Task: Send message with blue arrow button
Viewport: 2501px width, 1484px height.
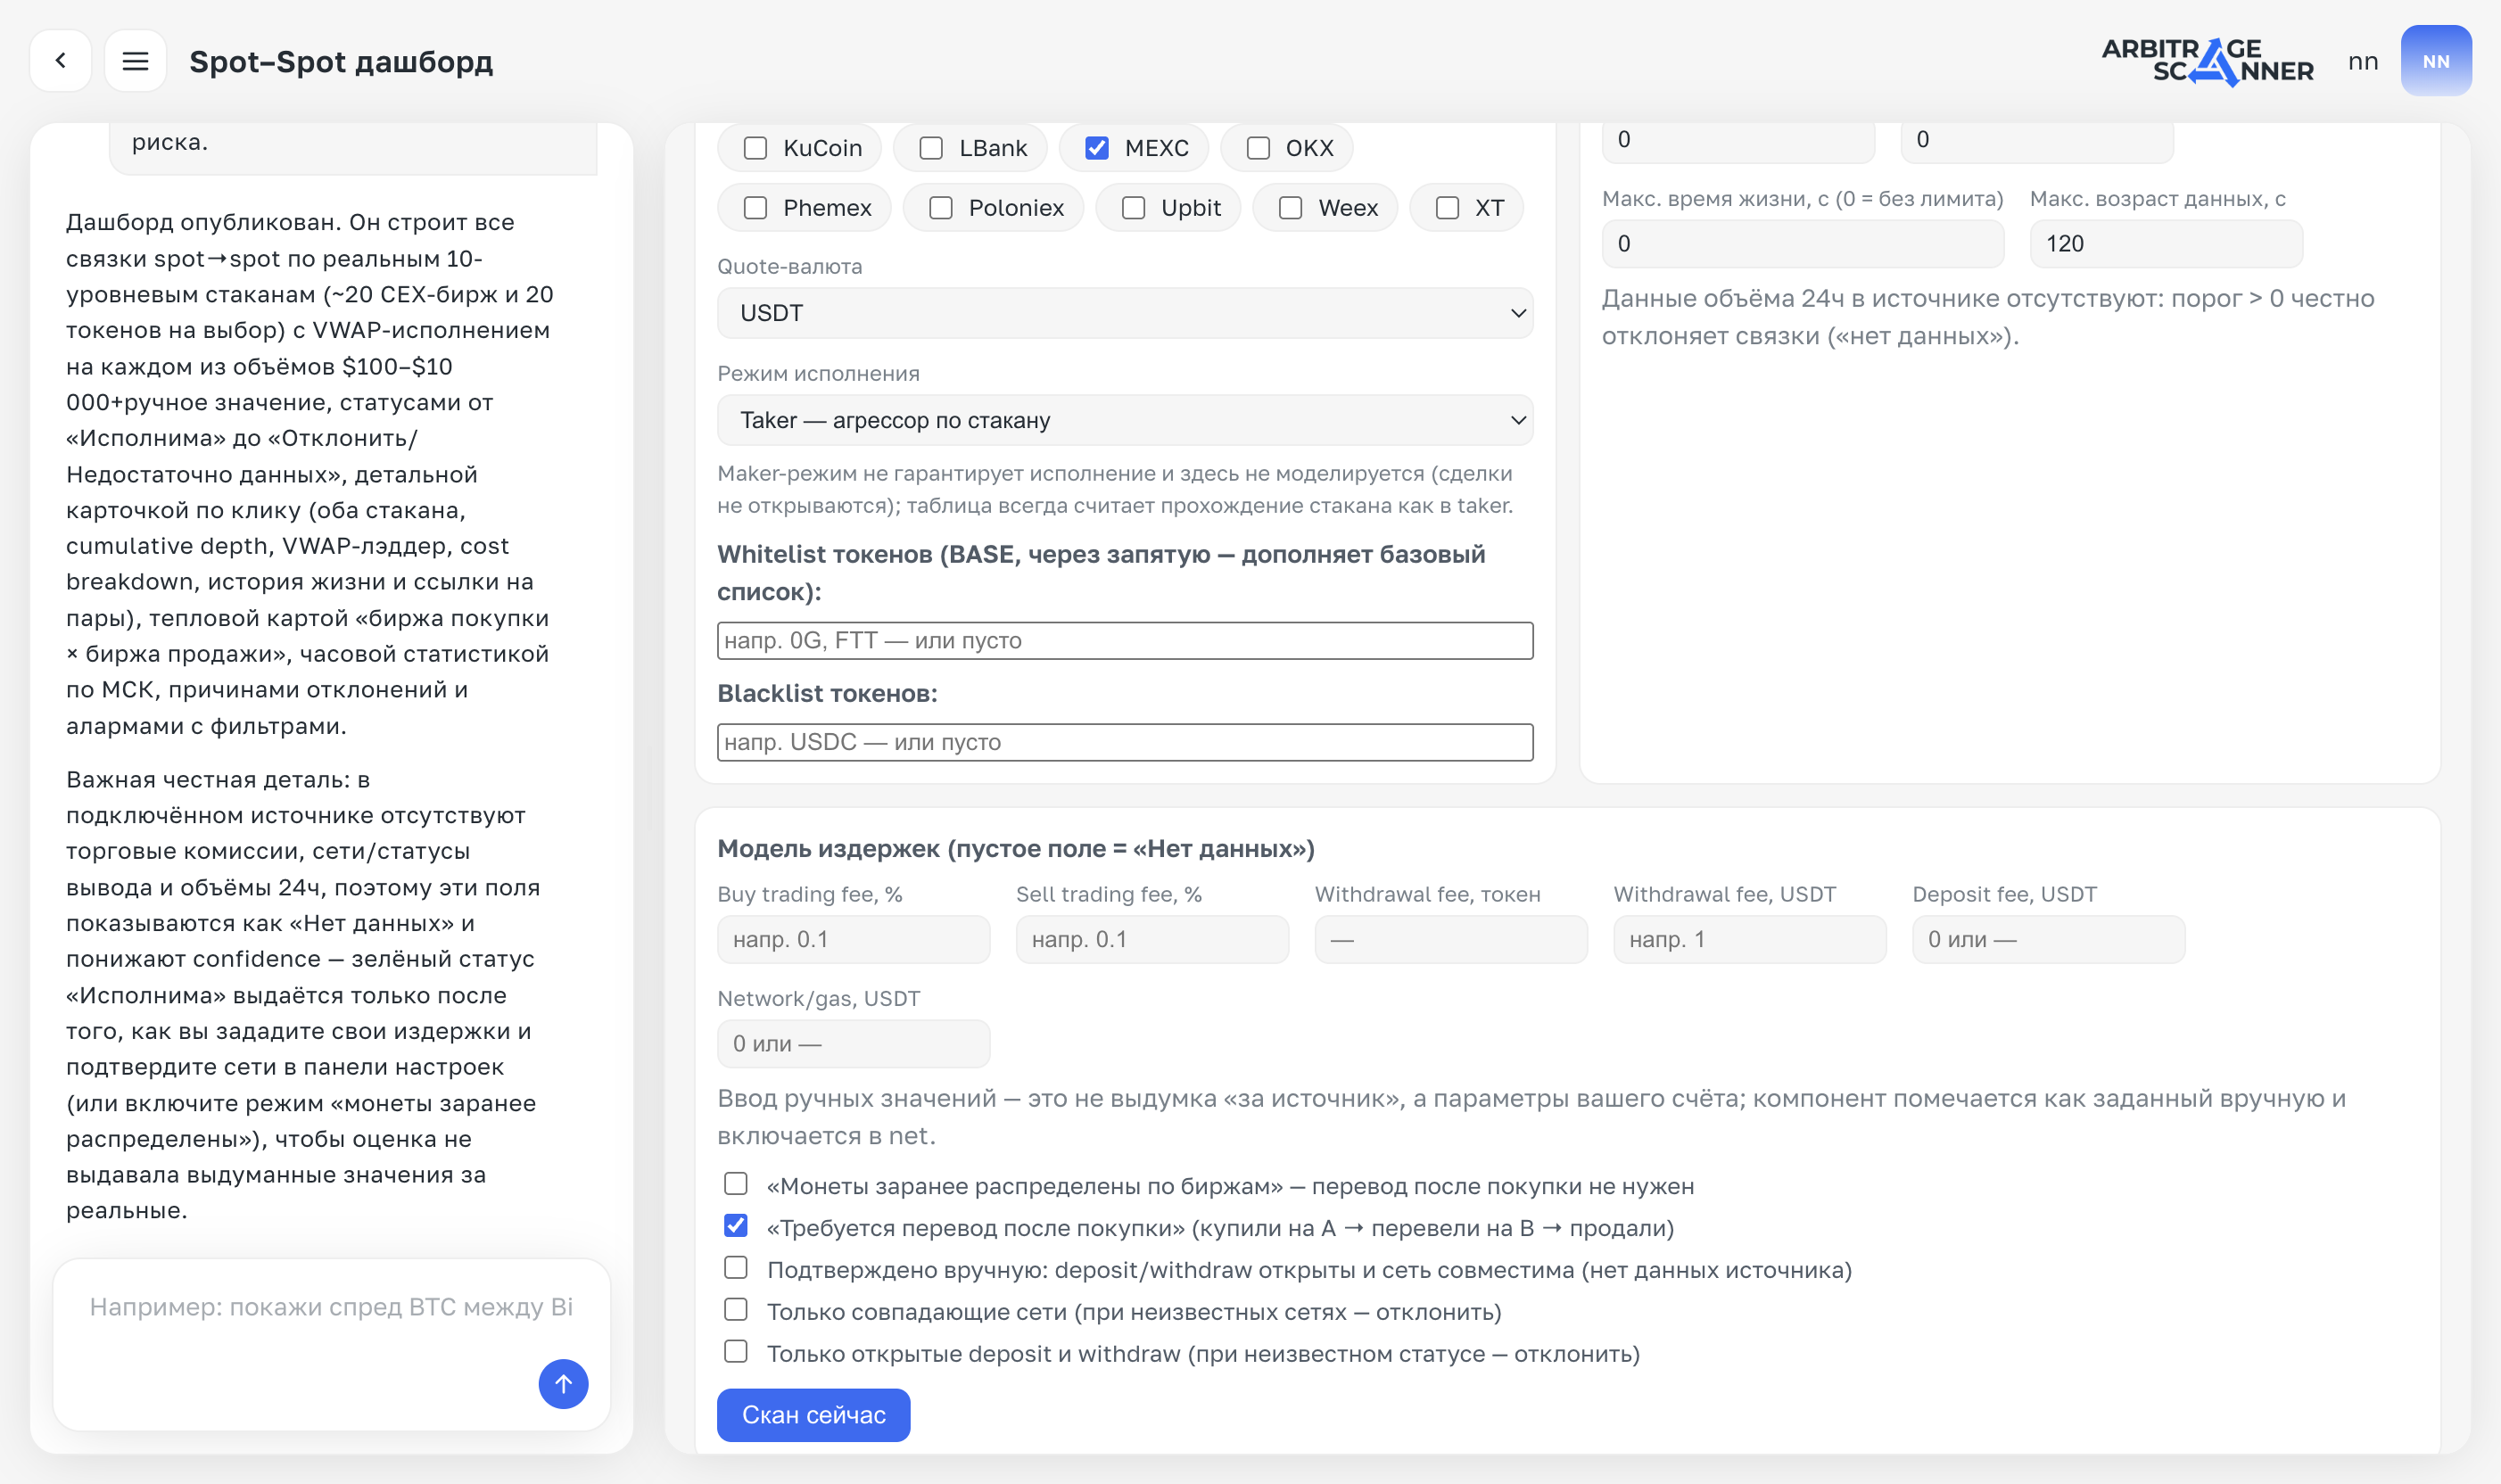Action: click(x=563, y=1384)
